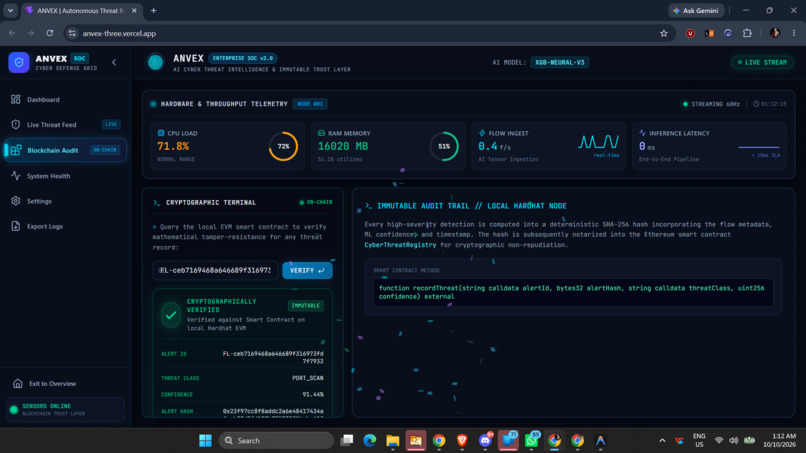Open the Dashboard sidebar item
Image resolution: width=806 pixels, height=453 pixels.
click(65, 100)
